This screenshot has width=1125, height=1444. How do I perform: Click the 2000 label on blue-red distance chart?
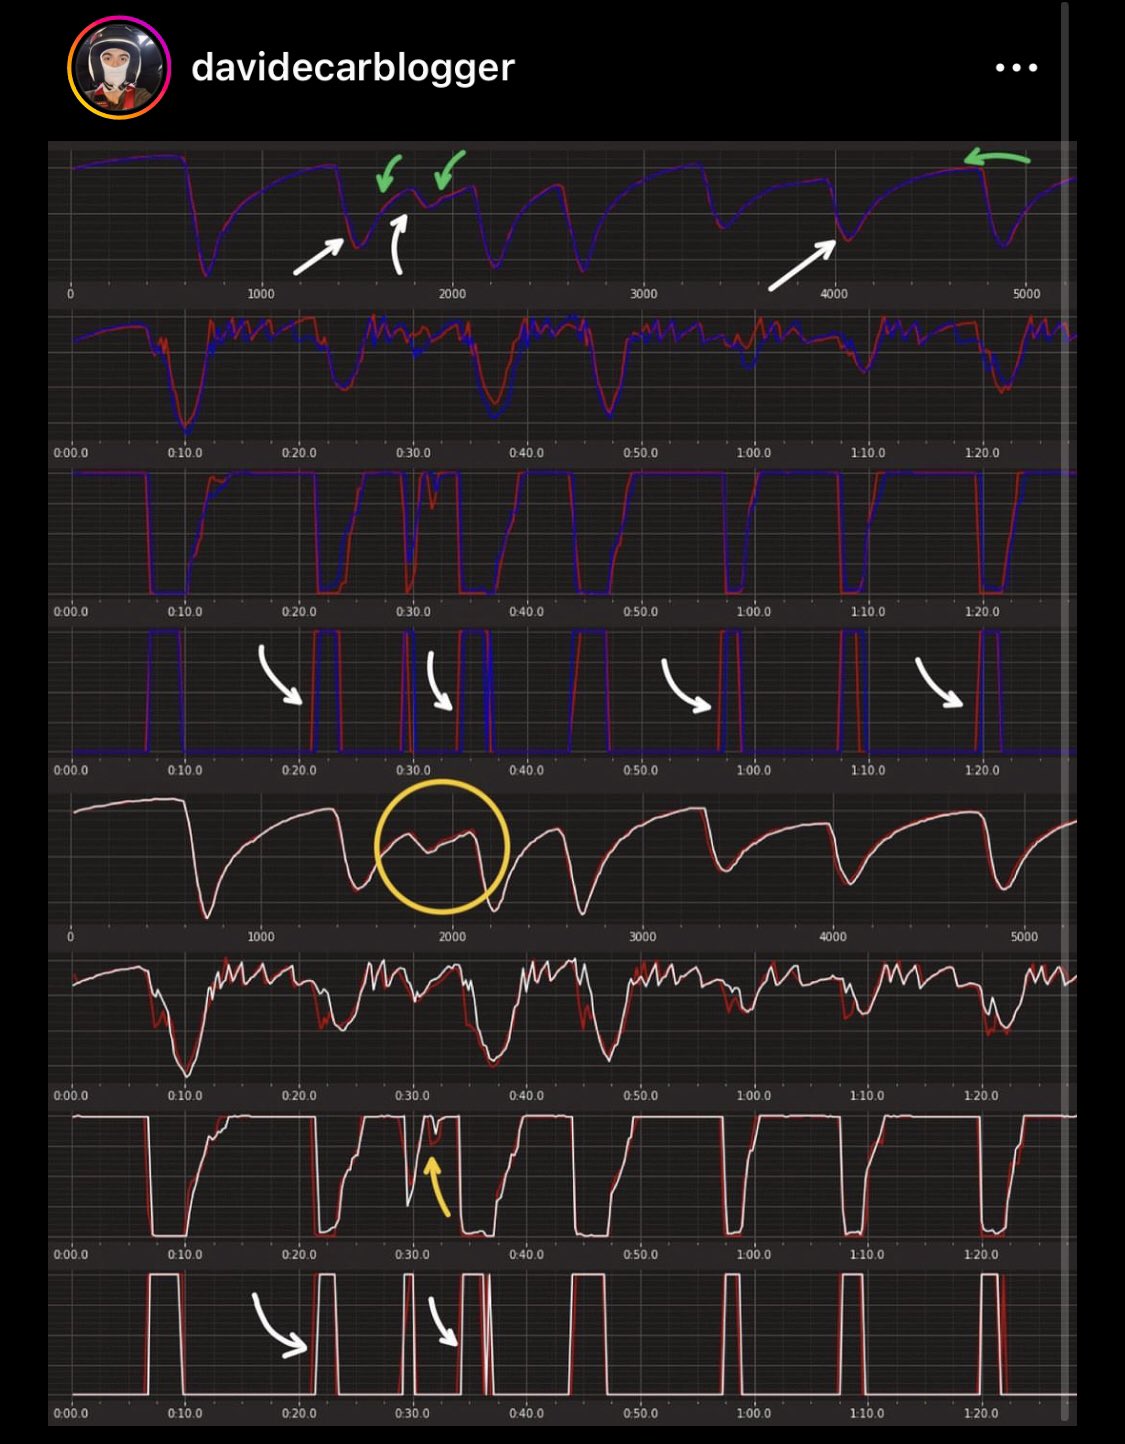[x=452, y=293]
